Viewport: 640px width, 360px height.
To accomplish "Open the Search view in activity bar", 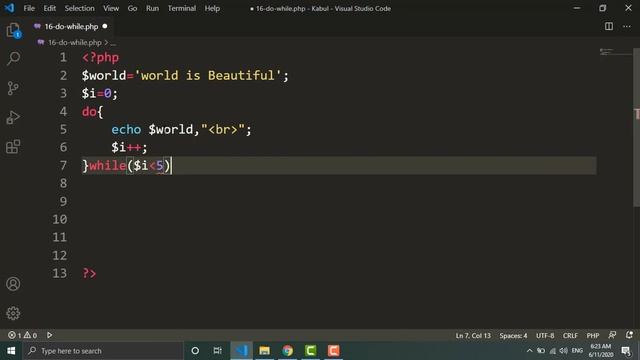I will point(13,58).
